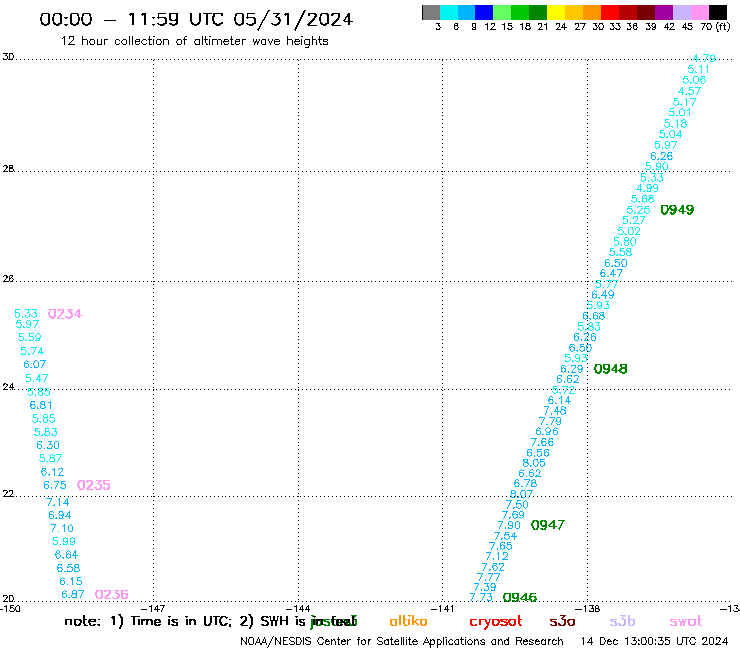Click the green timestamp '0949'

677,210
